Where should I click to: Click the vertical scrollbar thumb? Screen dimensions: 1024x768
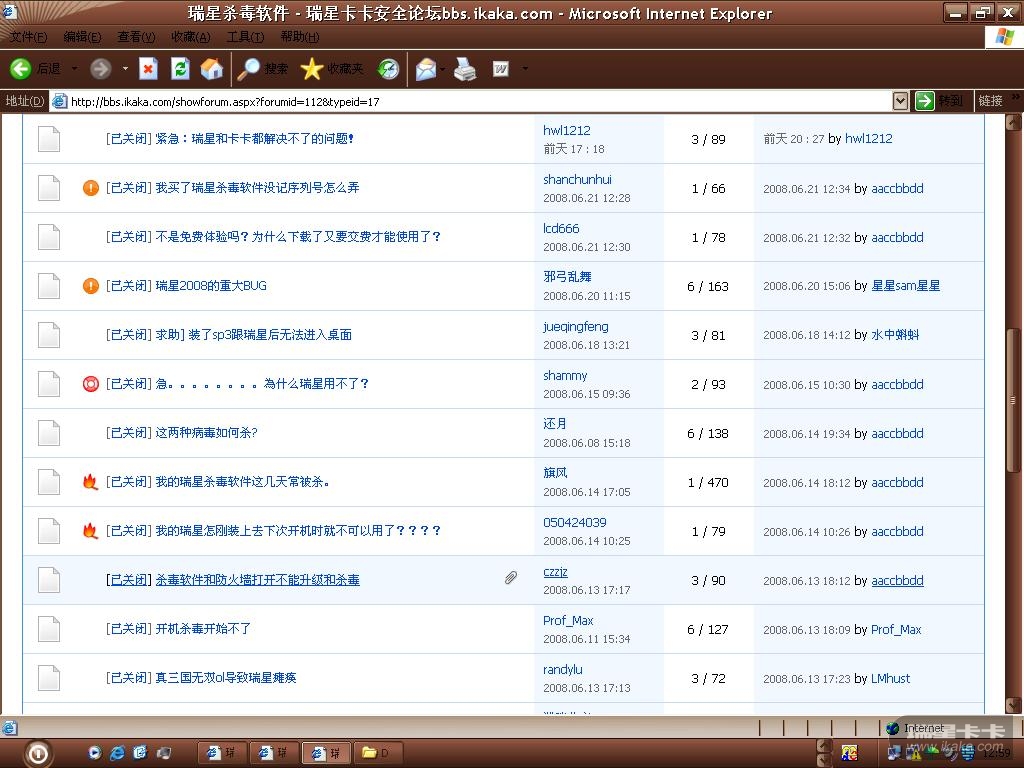pyautogui.click(x=1014, y=400)
